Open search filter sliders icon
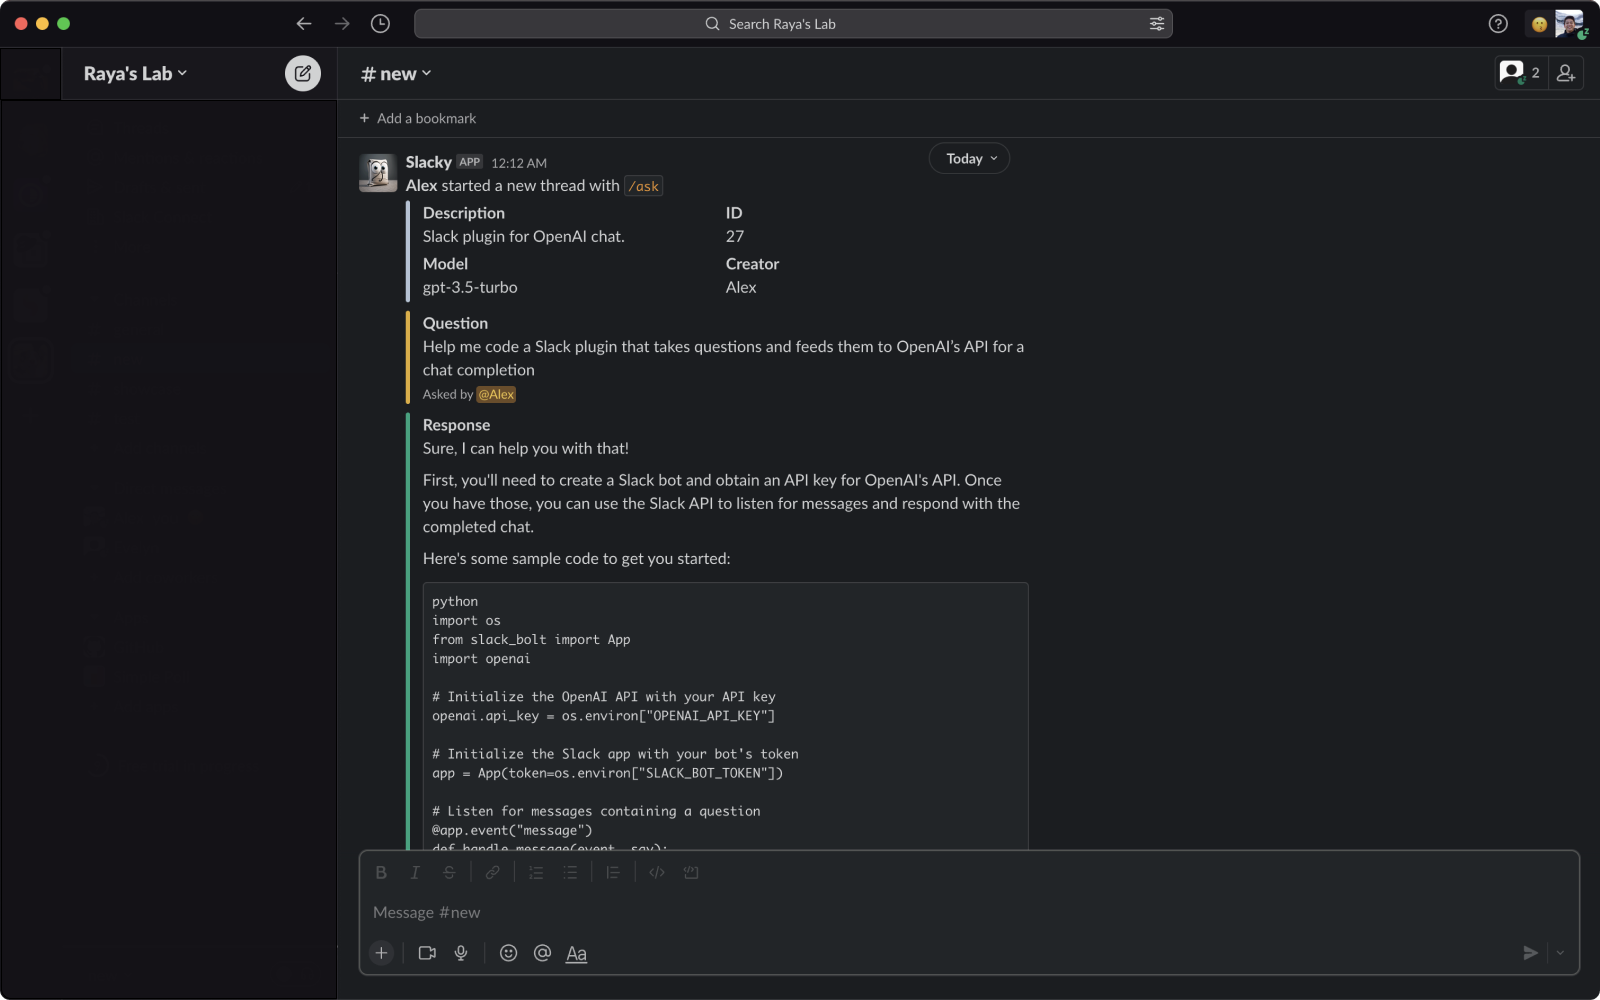 (x=1157, y=24)
